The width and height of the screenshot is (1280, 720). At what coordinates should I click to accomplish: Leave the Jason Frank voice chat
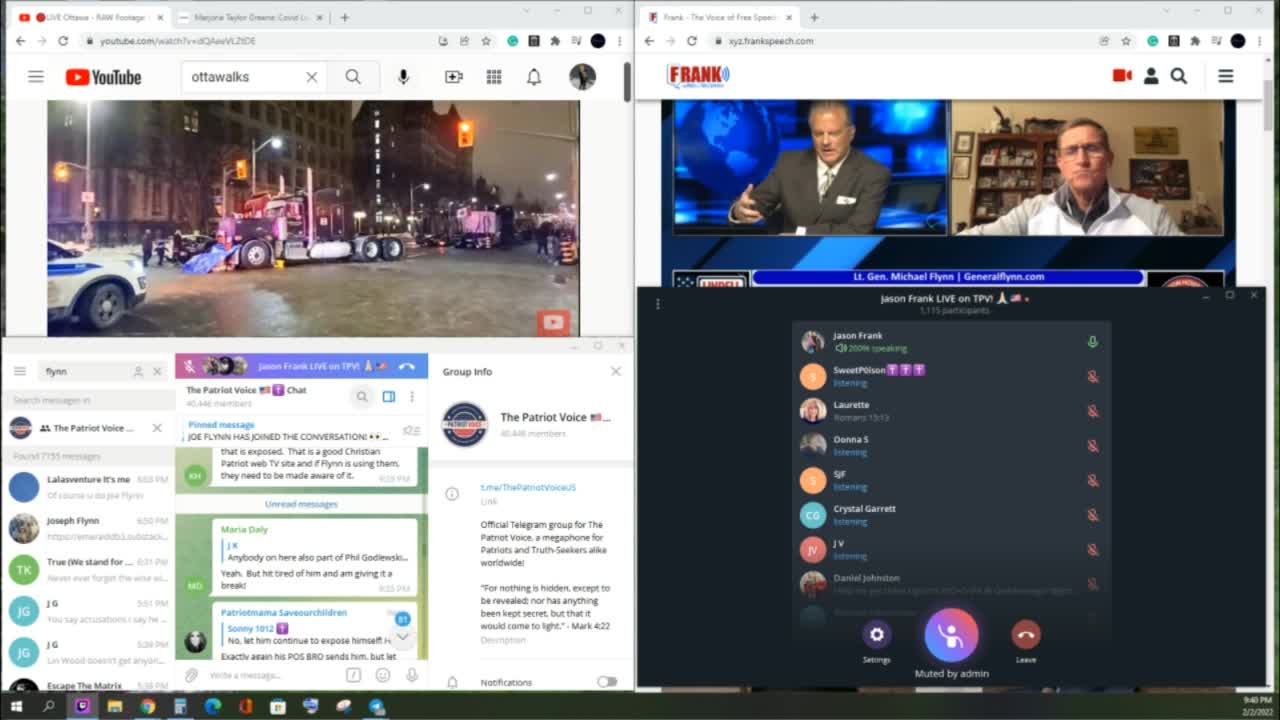1025,635
